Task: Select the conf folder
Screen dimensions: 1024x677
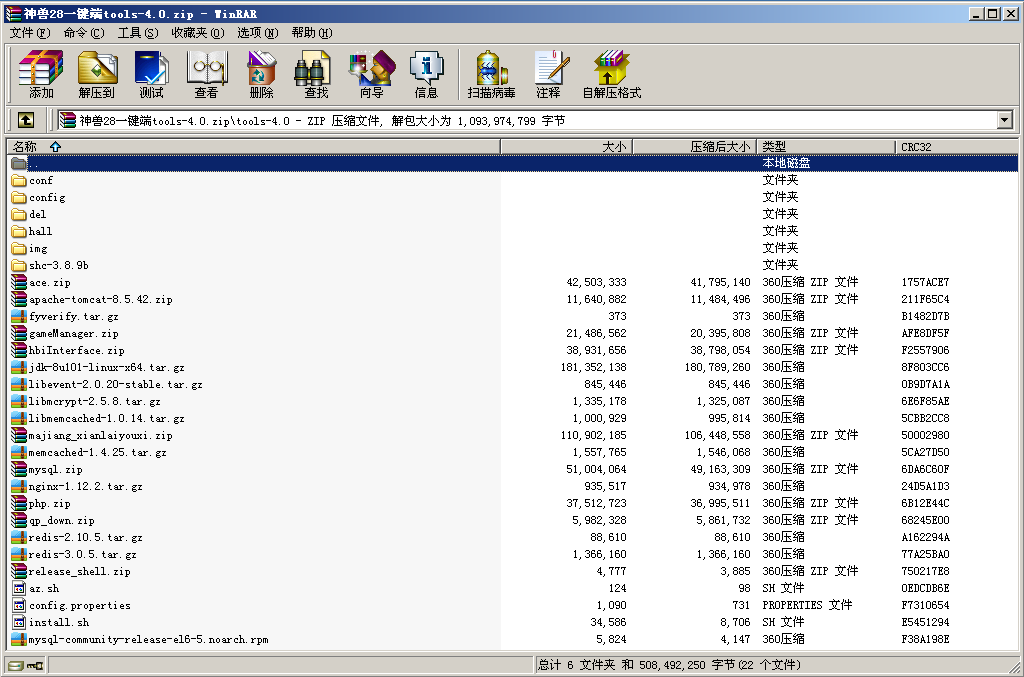Action: point(41,181)
